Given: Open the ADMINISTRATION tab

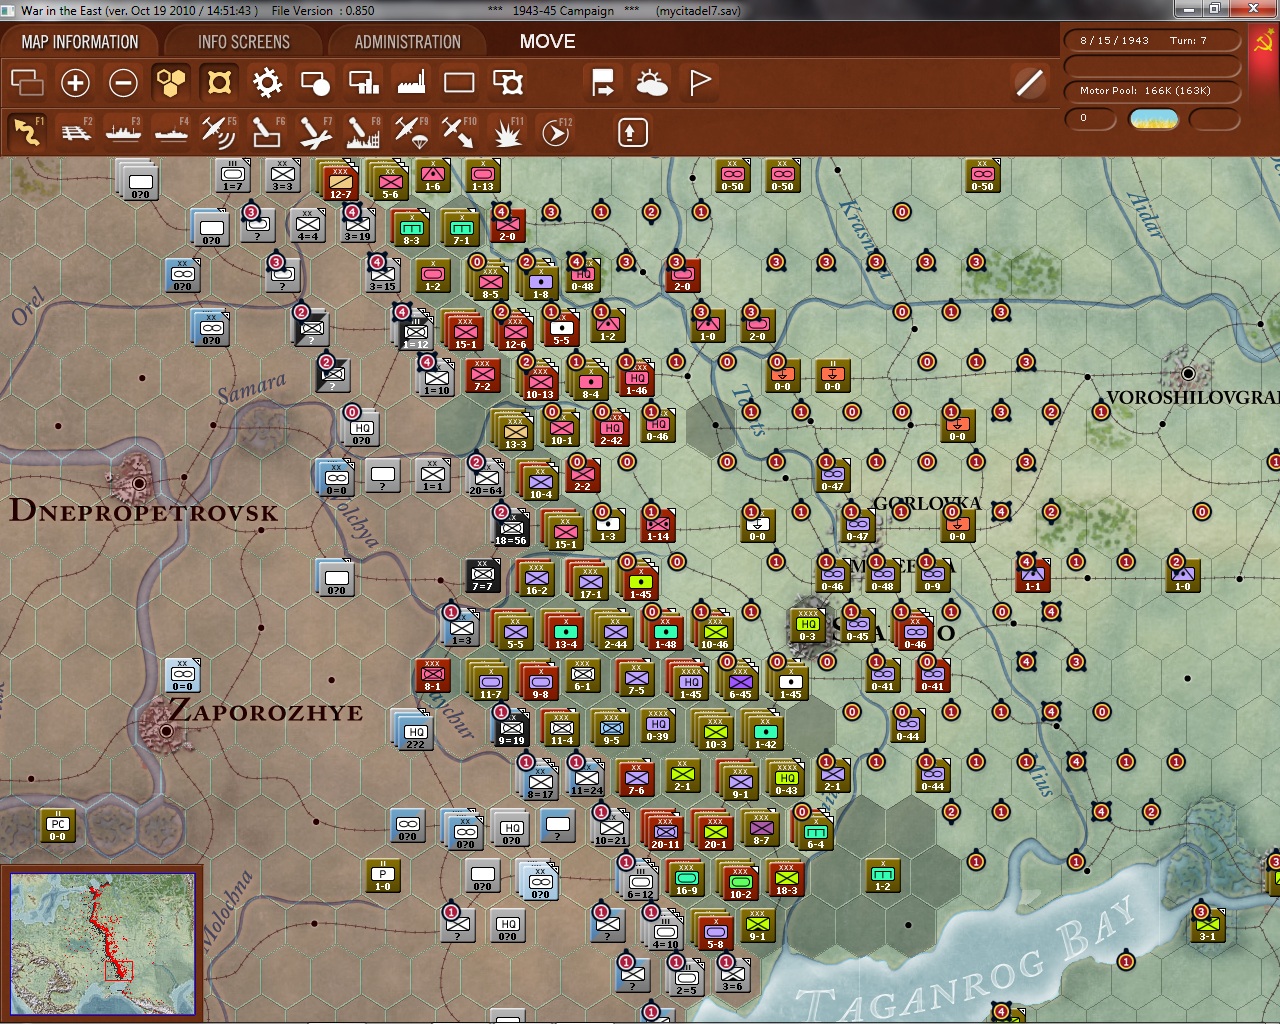Looking at the screenshot, I should 407,42.
